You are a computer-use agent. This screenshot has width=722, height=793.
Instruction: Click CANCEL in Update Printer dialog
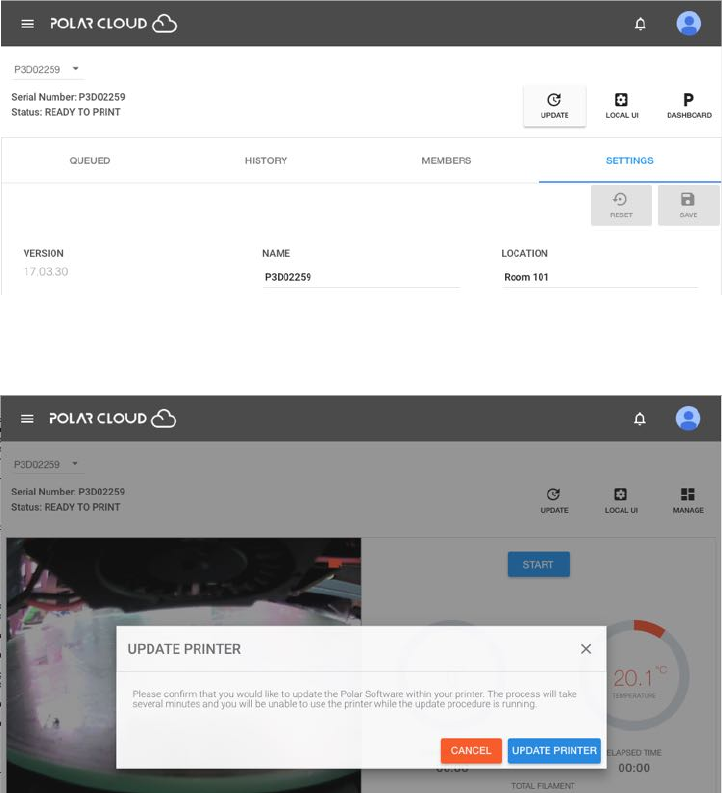tap(471, 751)
